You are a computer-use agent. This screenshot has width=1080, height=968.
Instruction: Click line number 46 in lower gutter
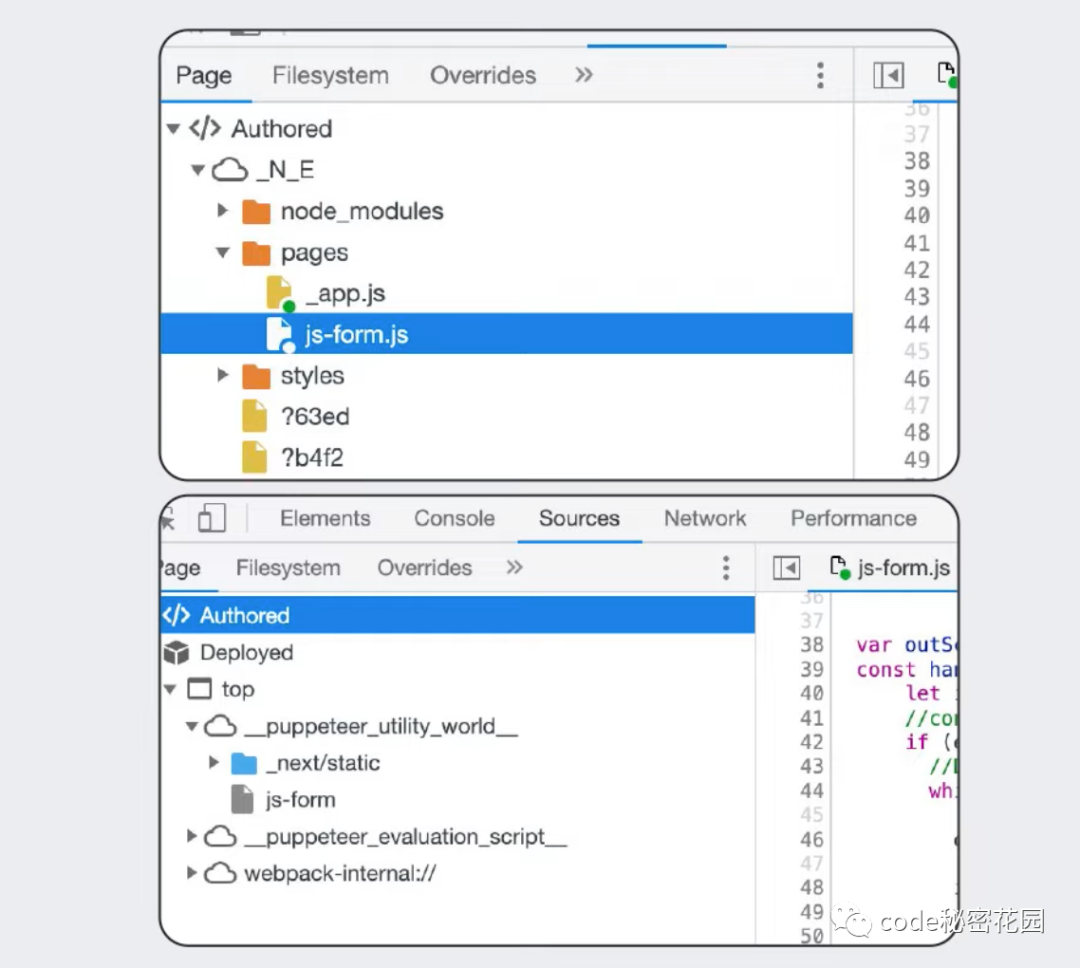pos(812,839)
